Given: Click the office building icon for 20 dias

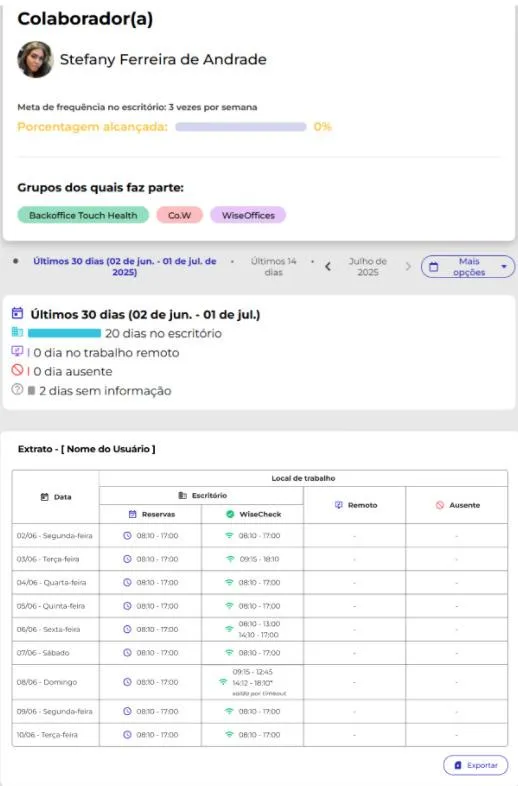Looking at the screenshot, I should 18,332.
